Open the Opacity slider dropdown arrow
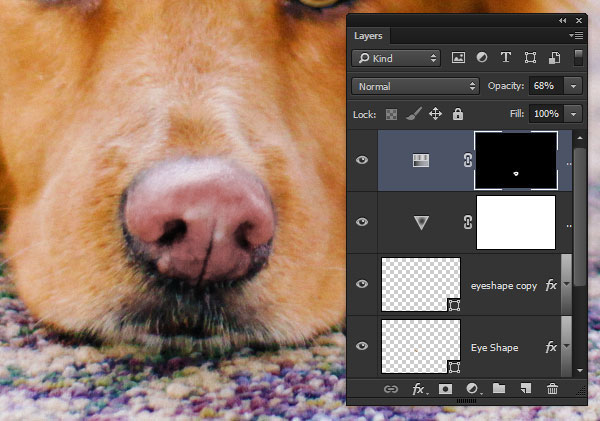 point(573,86)
